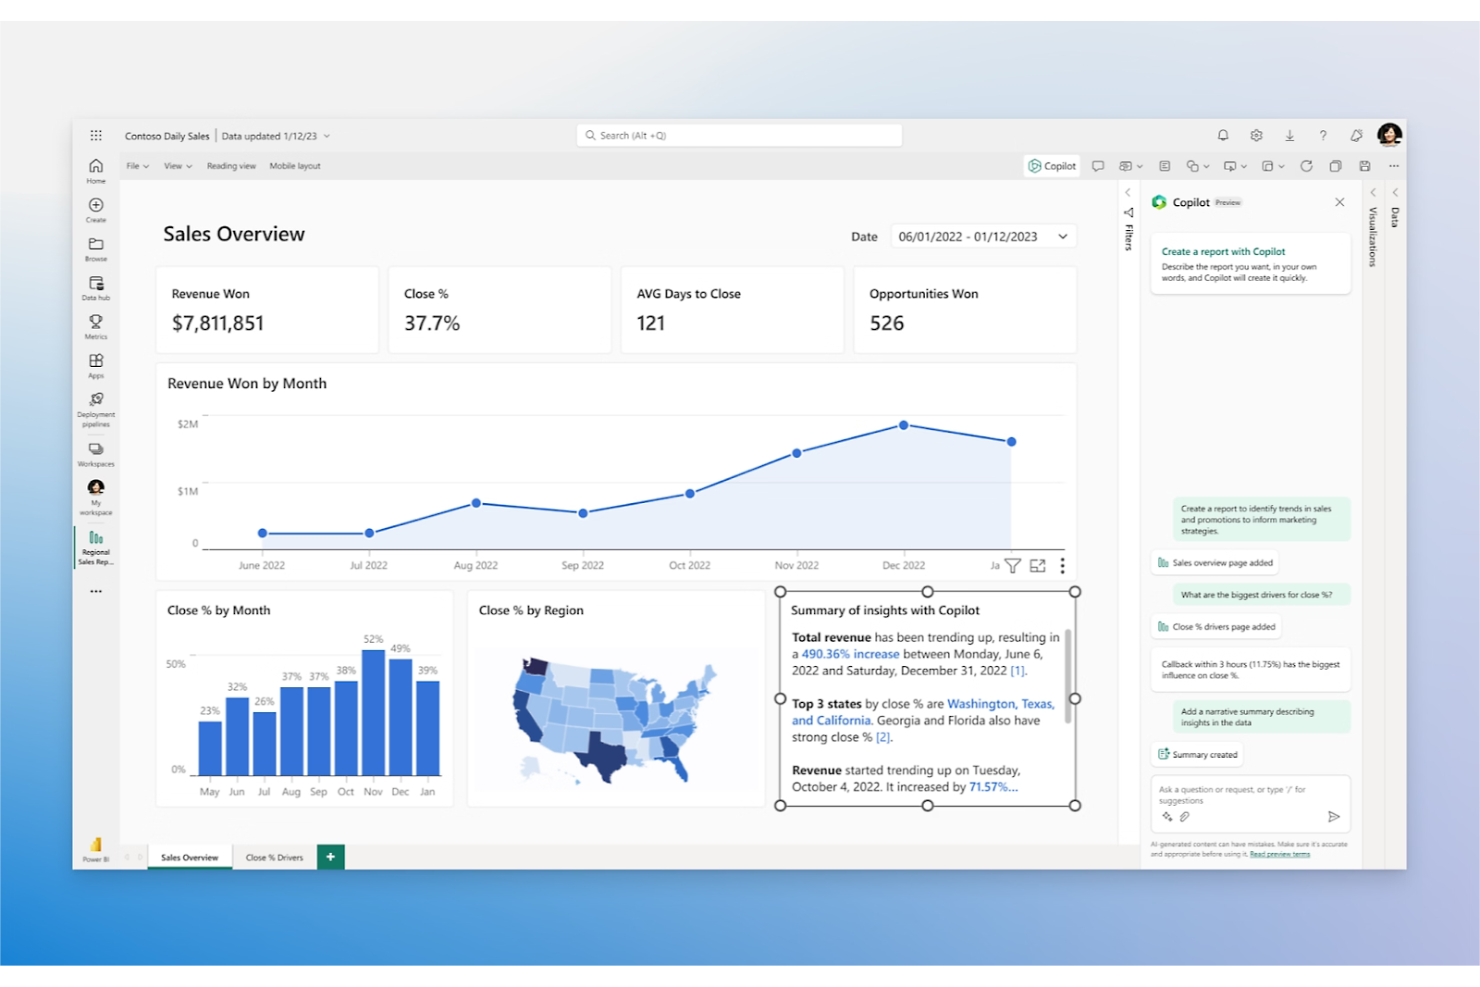Screen dimensions: 1480x987
Task: Go to Workspaces via the sidebar icon
Action: (96, 450)
